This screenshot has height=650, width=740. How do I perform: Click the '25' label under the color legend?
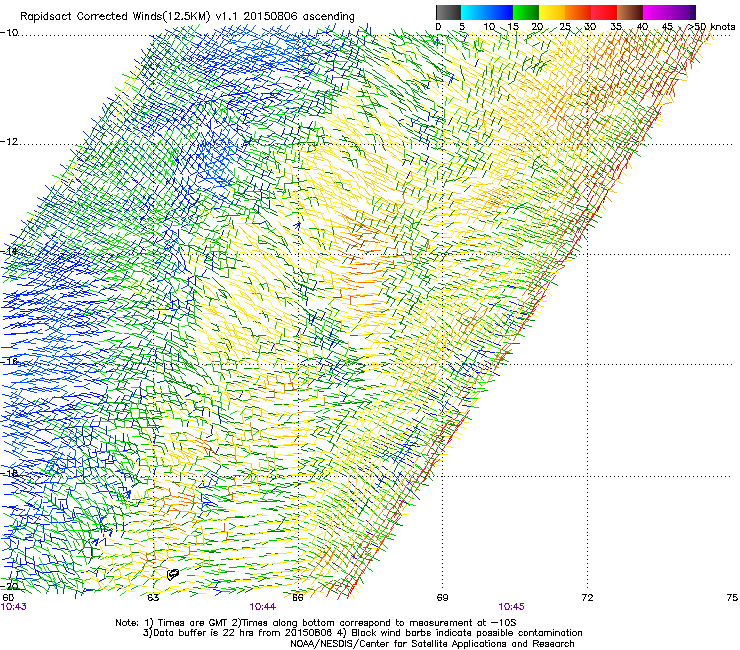[x=564, y=26]
